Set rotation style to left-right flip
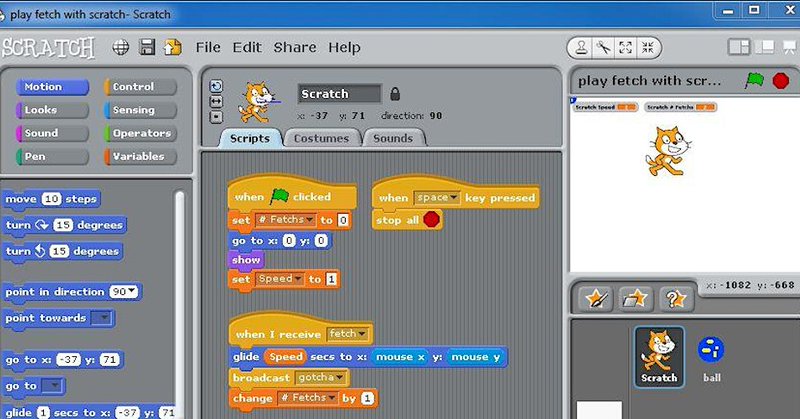800x419 pixels. coord(216,102)
